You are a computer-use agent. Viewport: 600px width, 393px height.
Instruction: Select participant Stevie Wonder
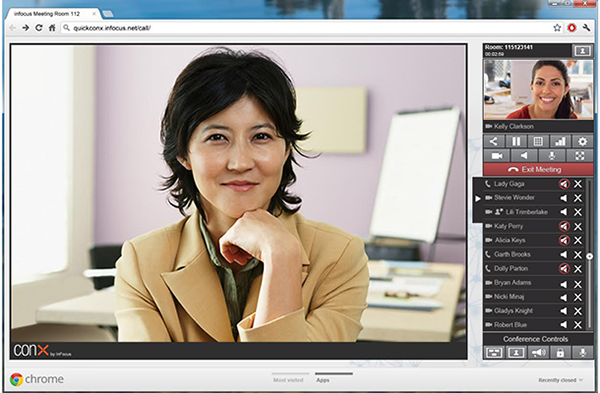(x=514, y=198)
